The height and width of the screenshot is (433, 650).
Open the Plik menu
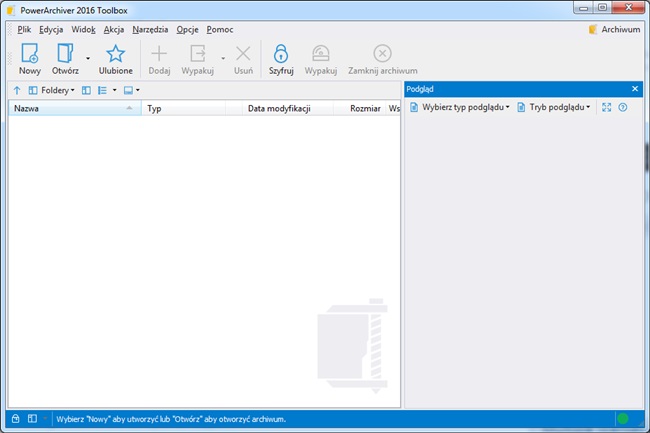tap(24, 29)
